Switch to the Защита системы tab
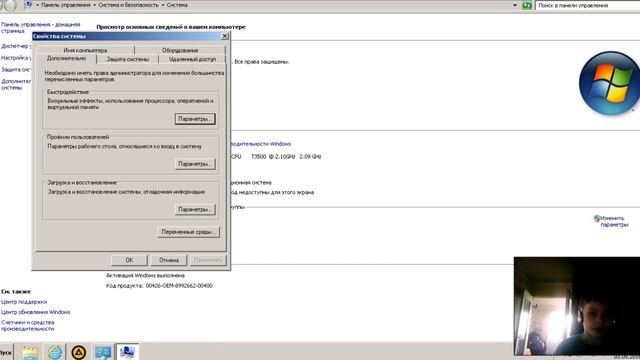Image resolution: width=640 pixels, height=360 pixels. (127, 59)
